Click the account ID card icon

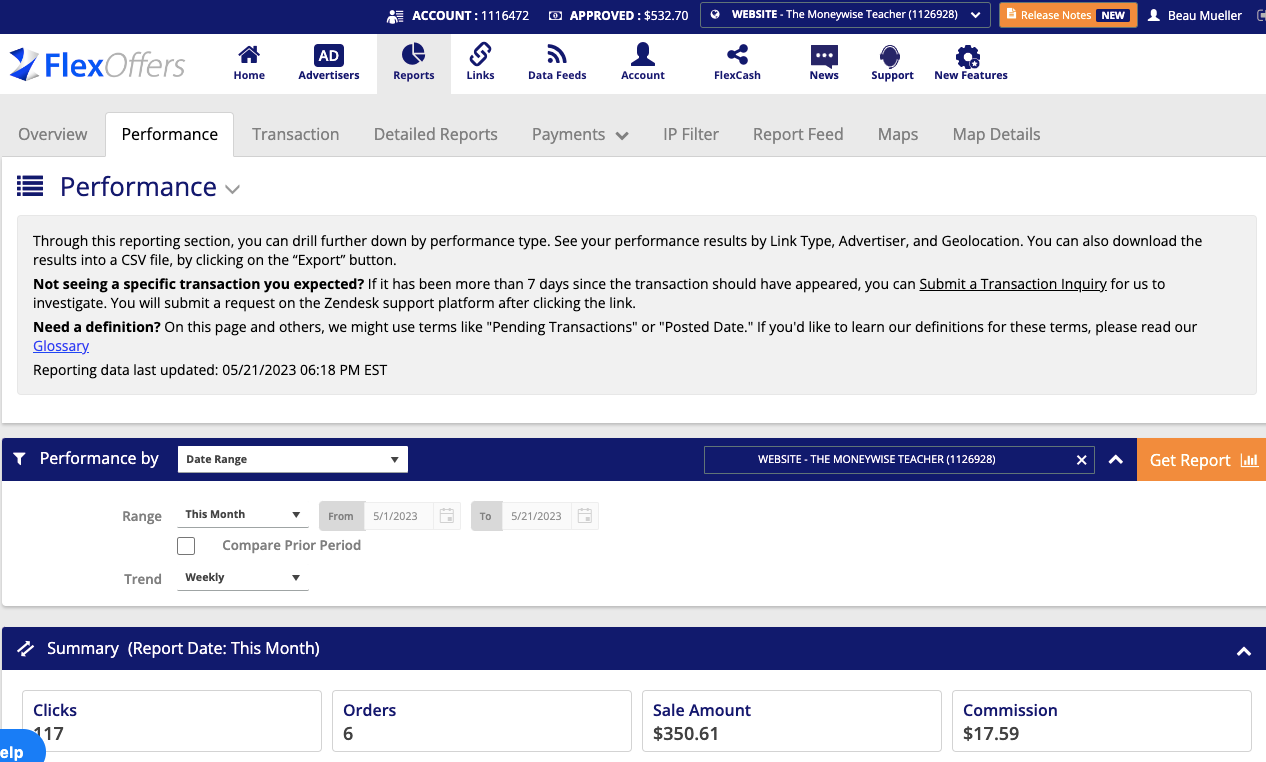395,16
